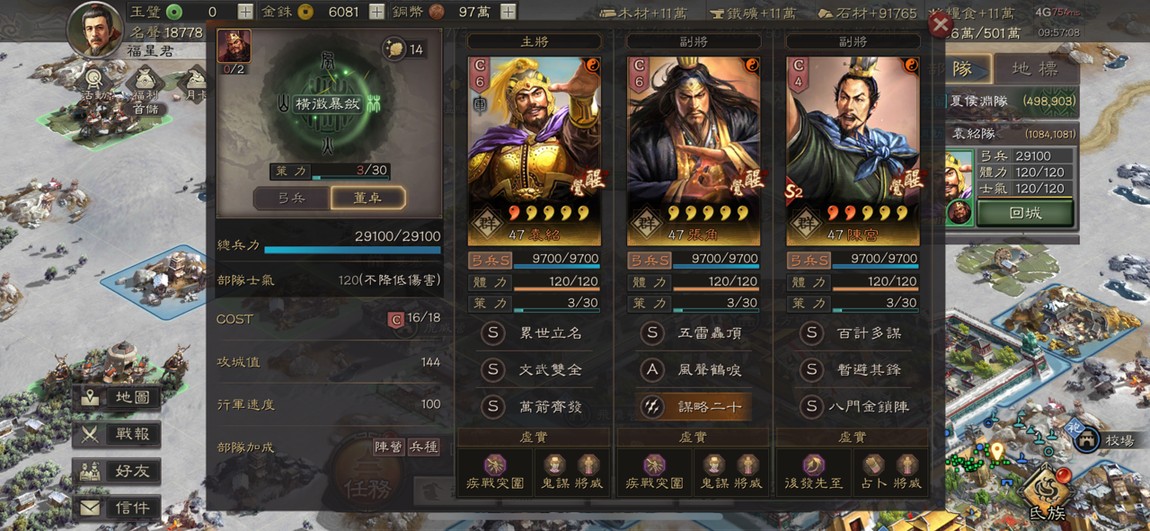The image size is (1150, 531).
Task: Expand 虛實 section under 袁紹
Action: (x=533, y=437)
